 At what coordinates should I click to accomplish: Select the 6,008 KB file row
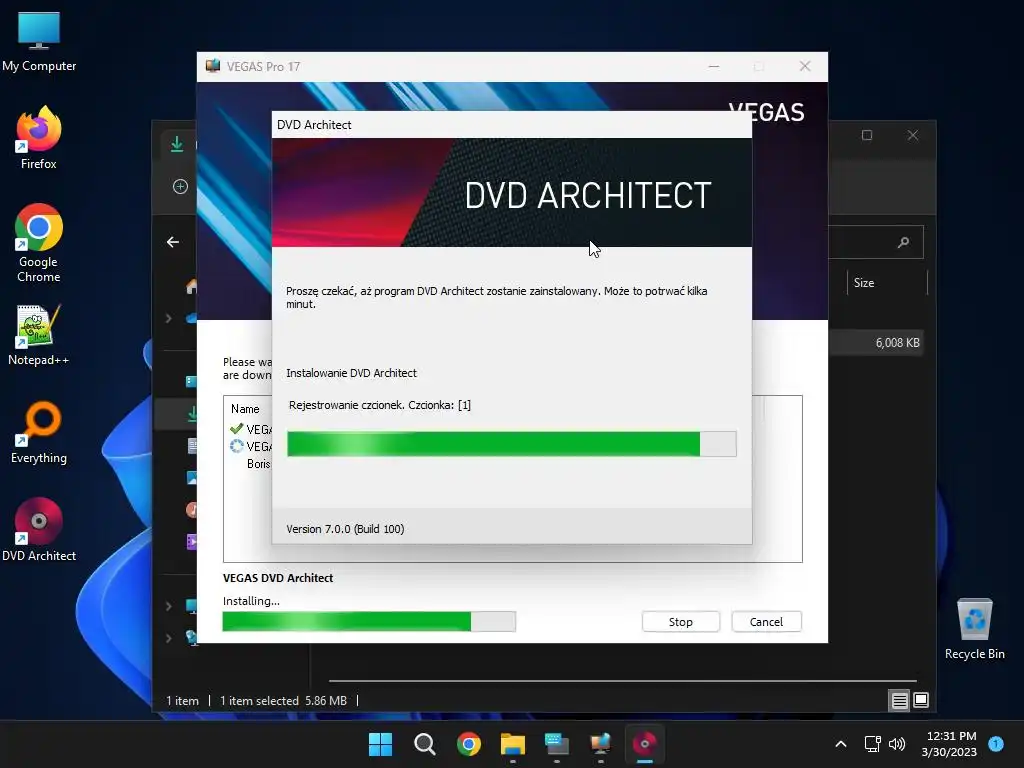(x=876, y=343)
